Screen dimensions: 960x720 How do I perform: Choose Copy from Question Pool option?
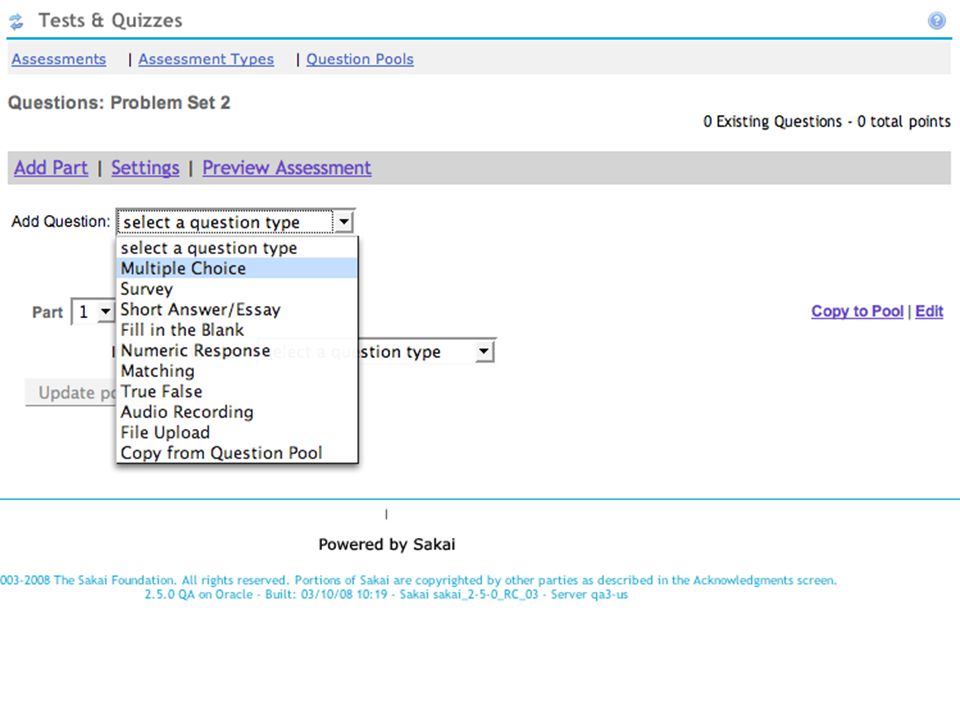click(236, 453)
